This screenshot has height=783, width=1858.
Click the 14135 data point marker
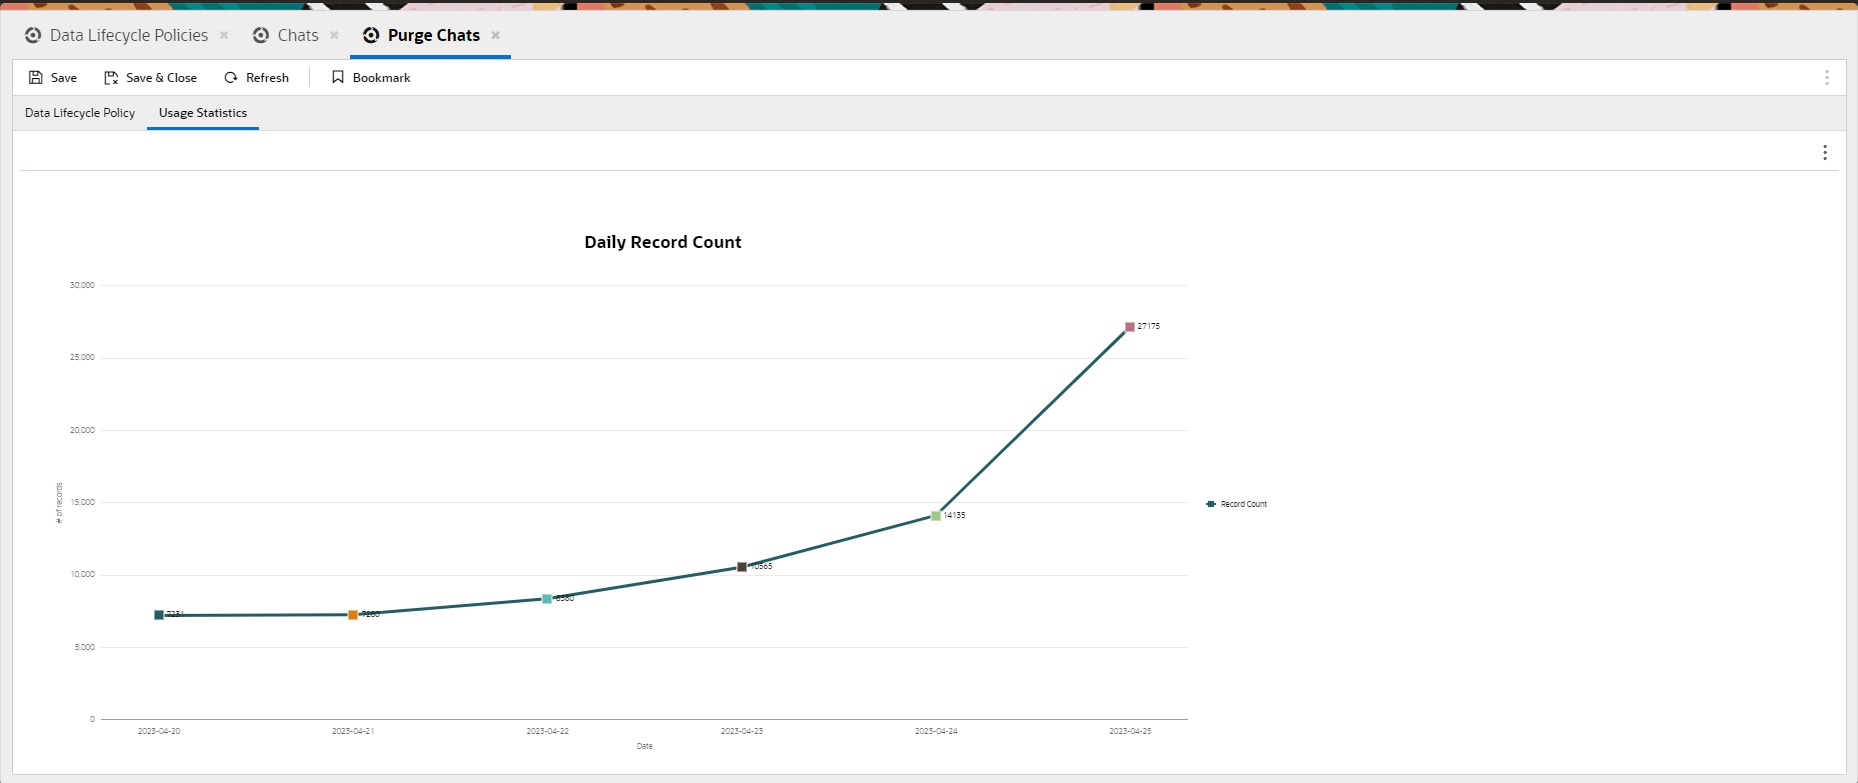coord(936,516)
